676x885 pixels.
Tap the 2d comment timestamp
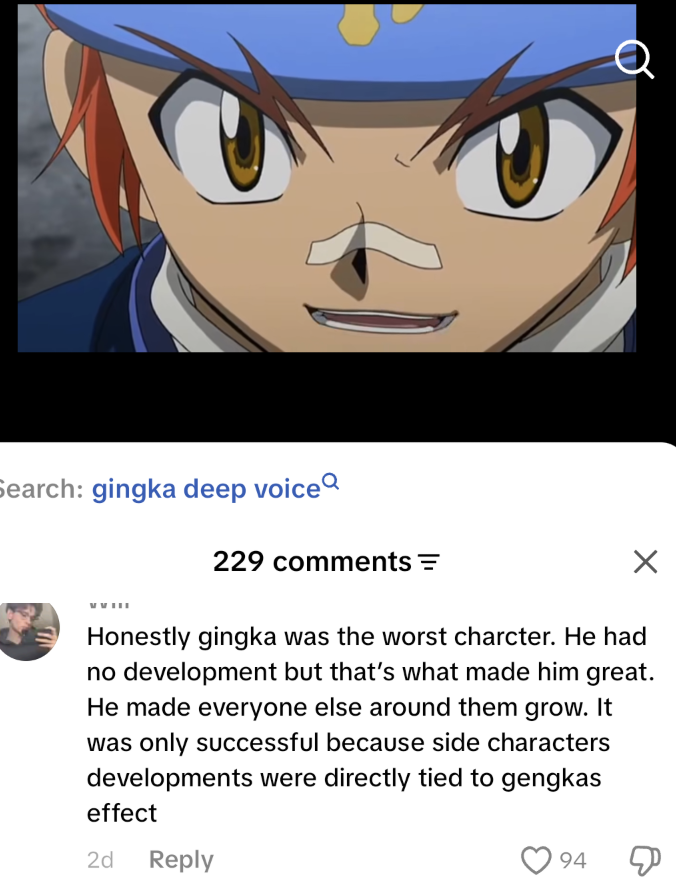coord(100,860)
